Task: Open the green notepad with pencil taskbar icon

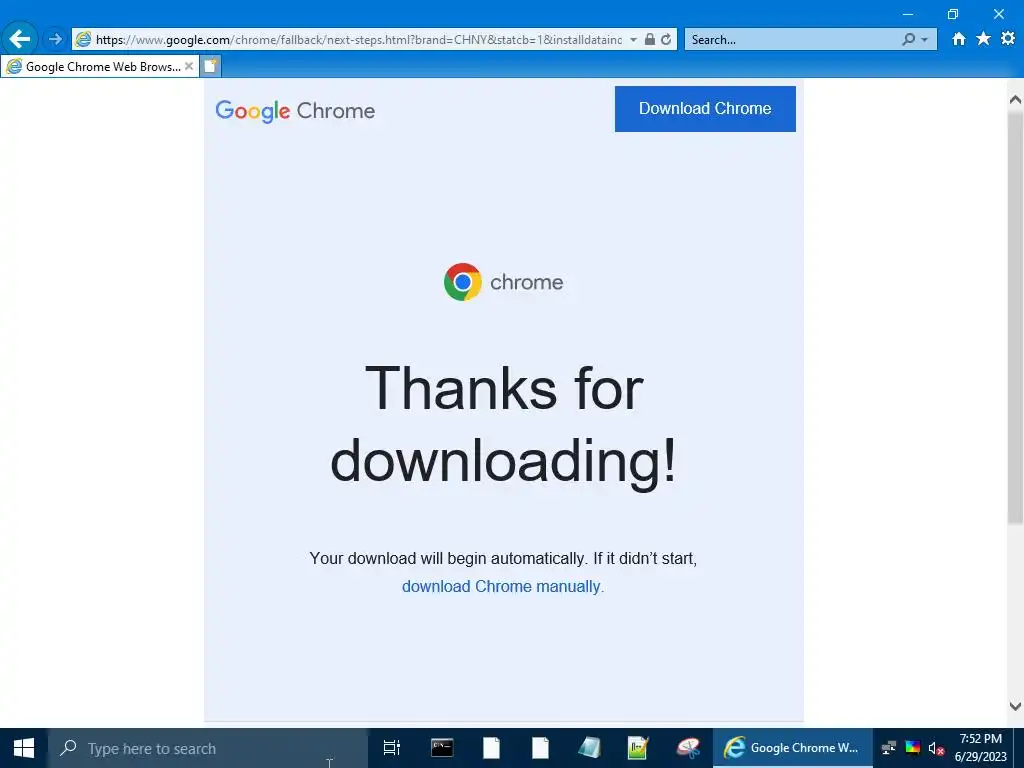Action: click(637, 748)
